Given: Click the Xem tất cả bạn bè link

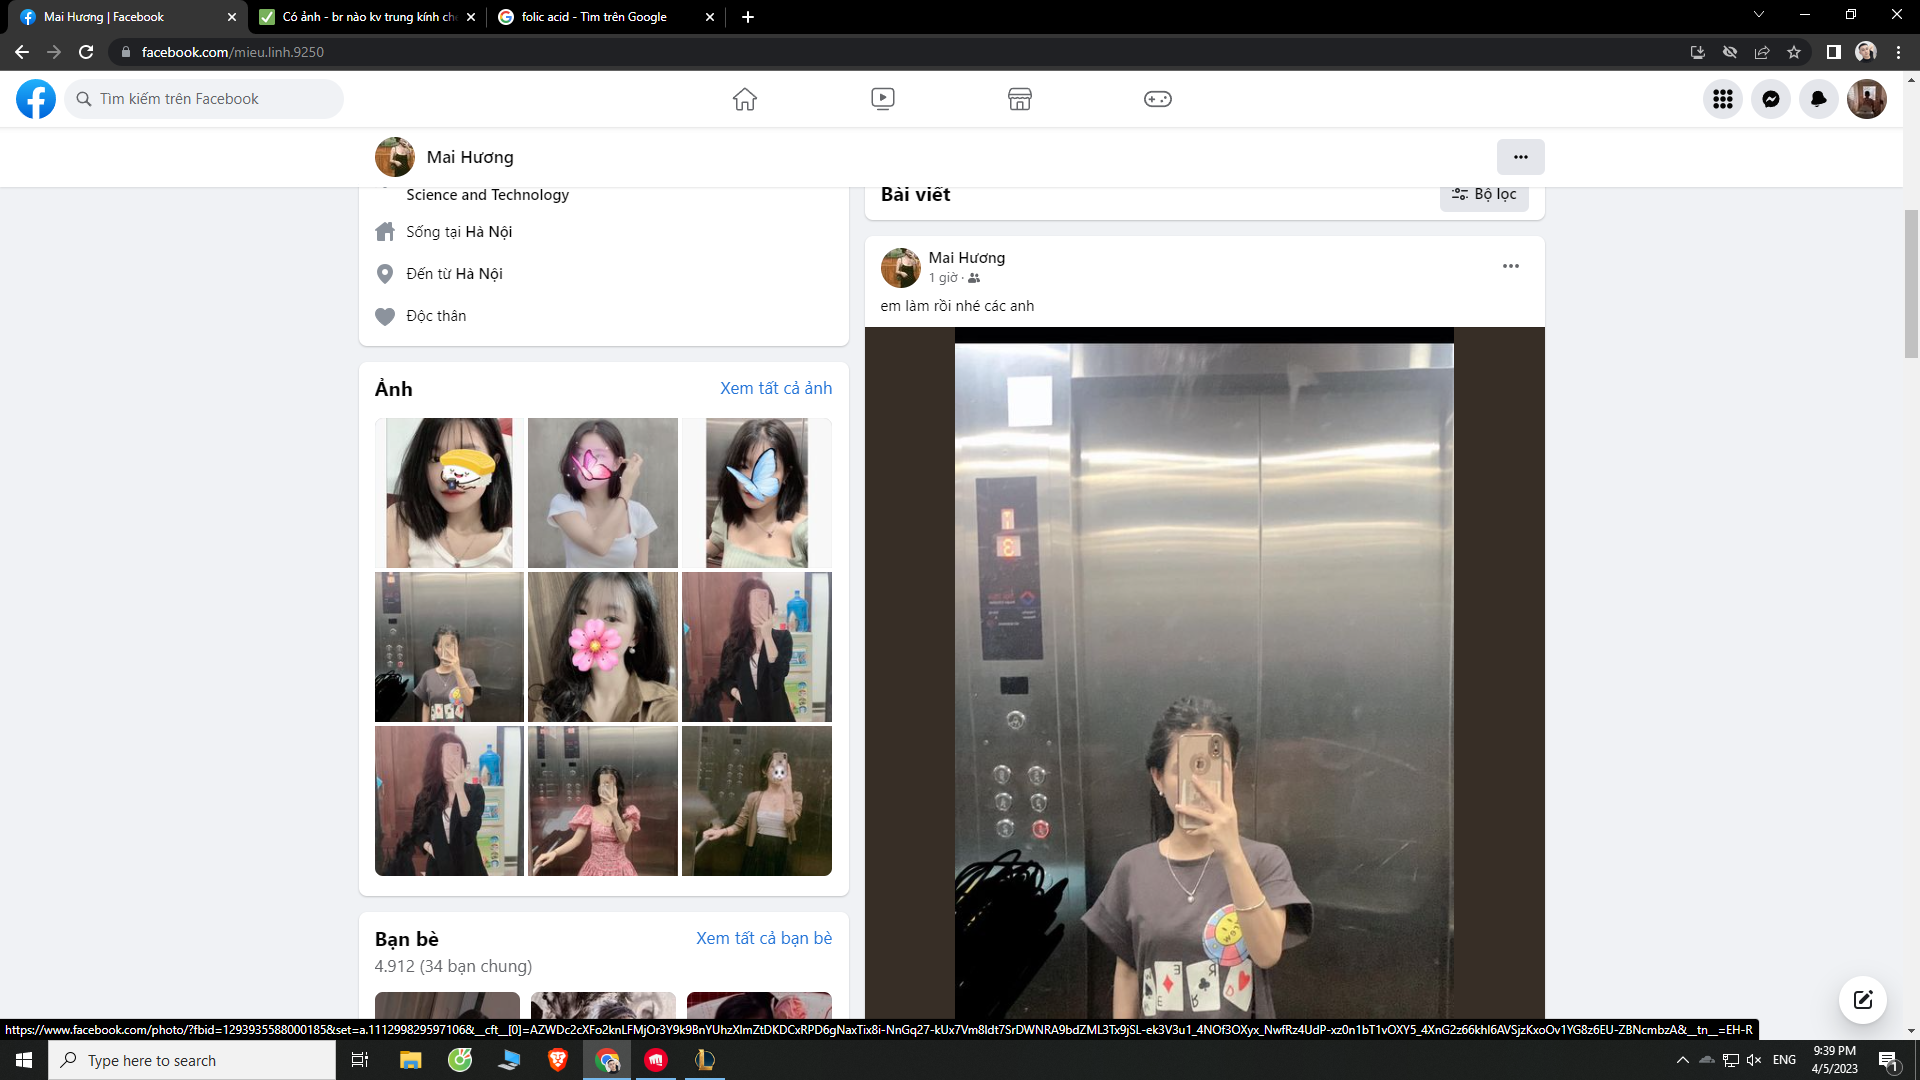Looking at the screenshot, I should pos(763,938).
